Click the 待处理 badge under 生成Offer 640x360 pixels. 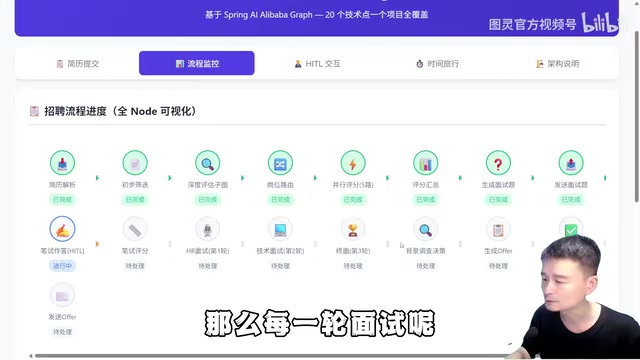(498, 266)
